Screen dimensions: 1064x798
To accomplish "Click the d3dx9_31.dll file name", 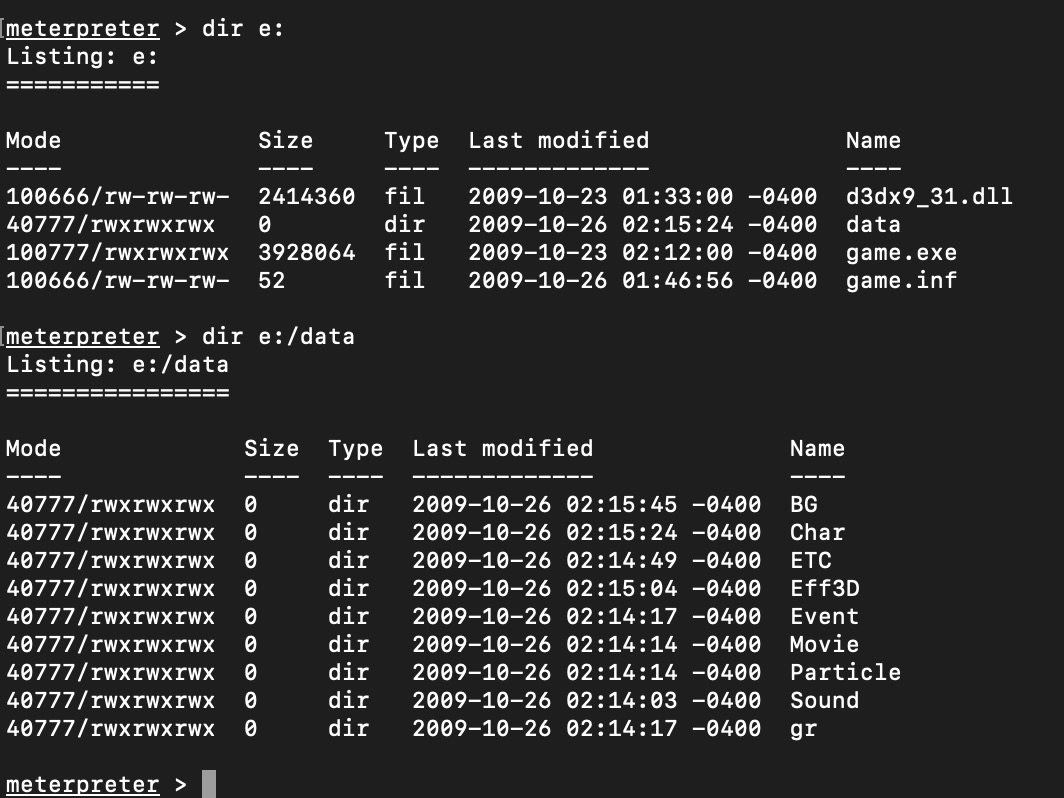I will tap(929, 197).
